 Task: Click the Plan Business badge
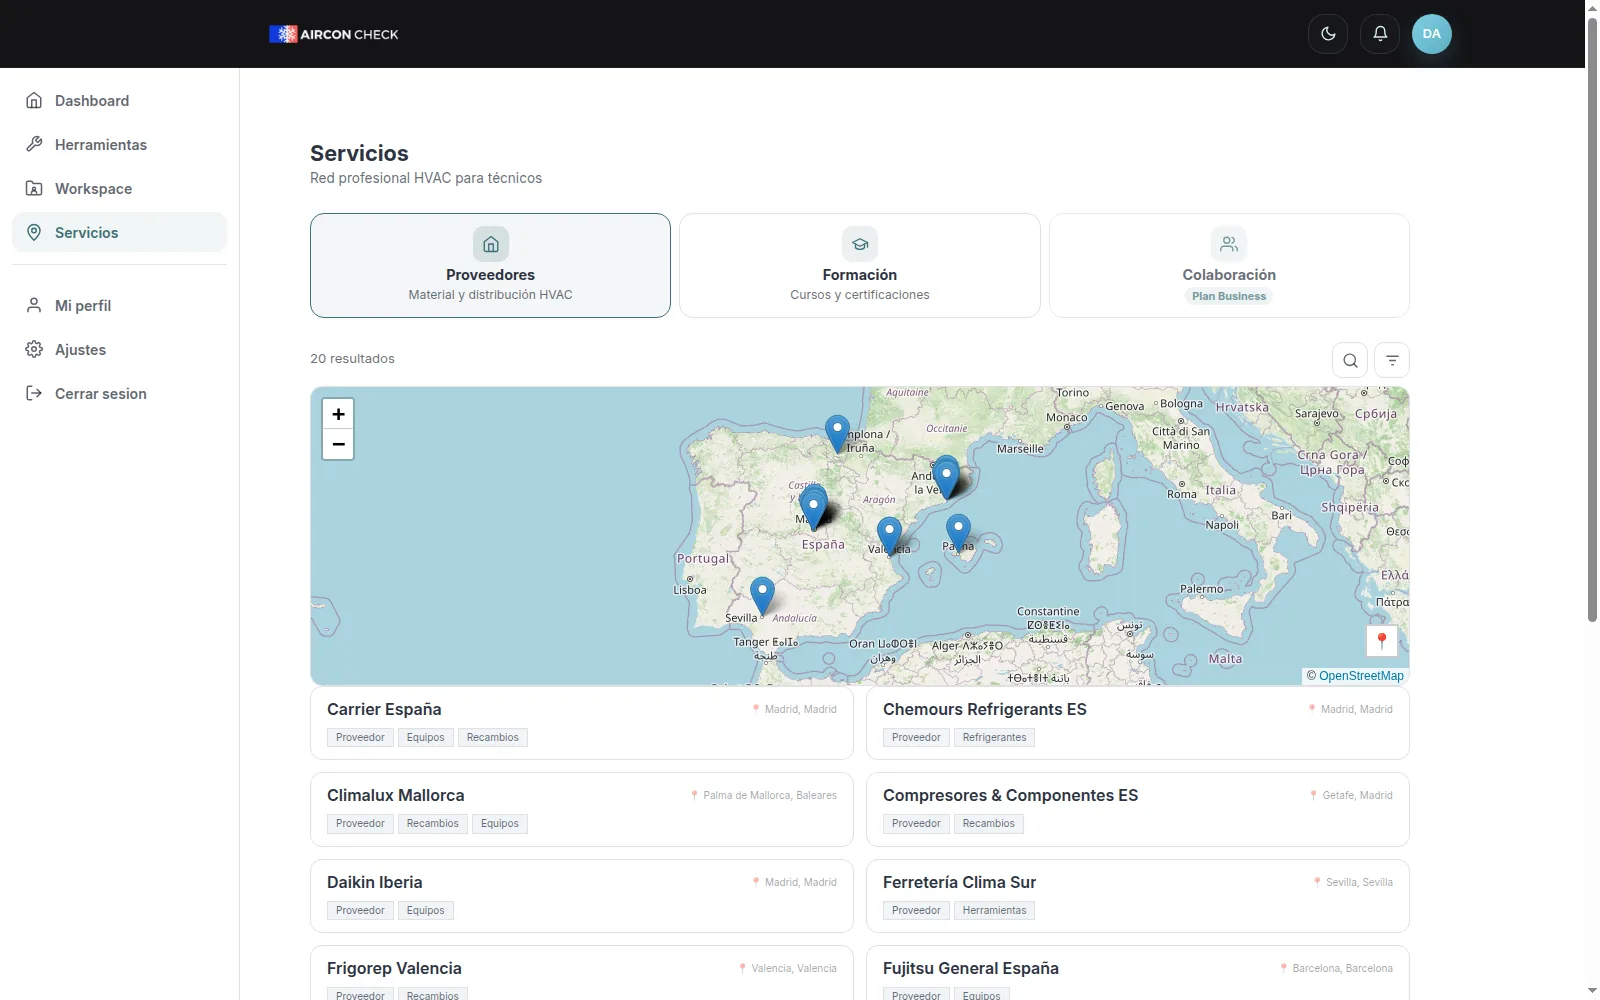point(1229,296)
